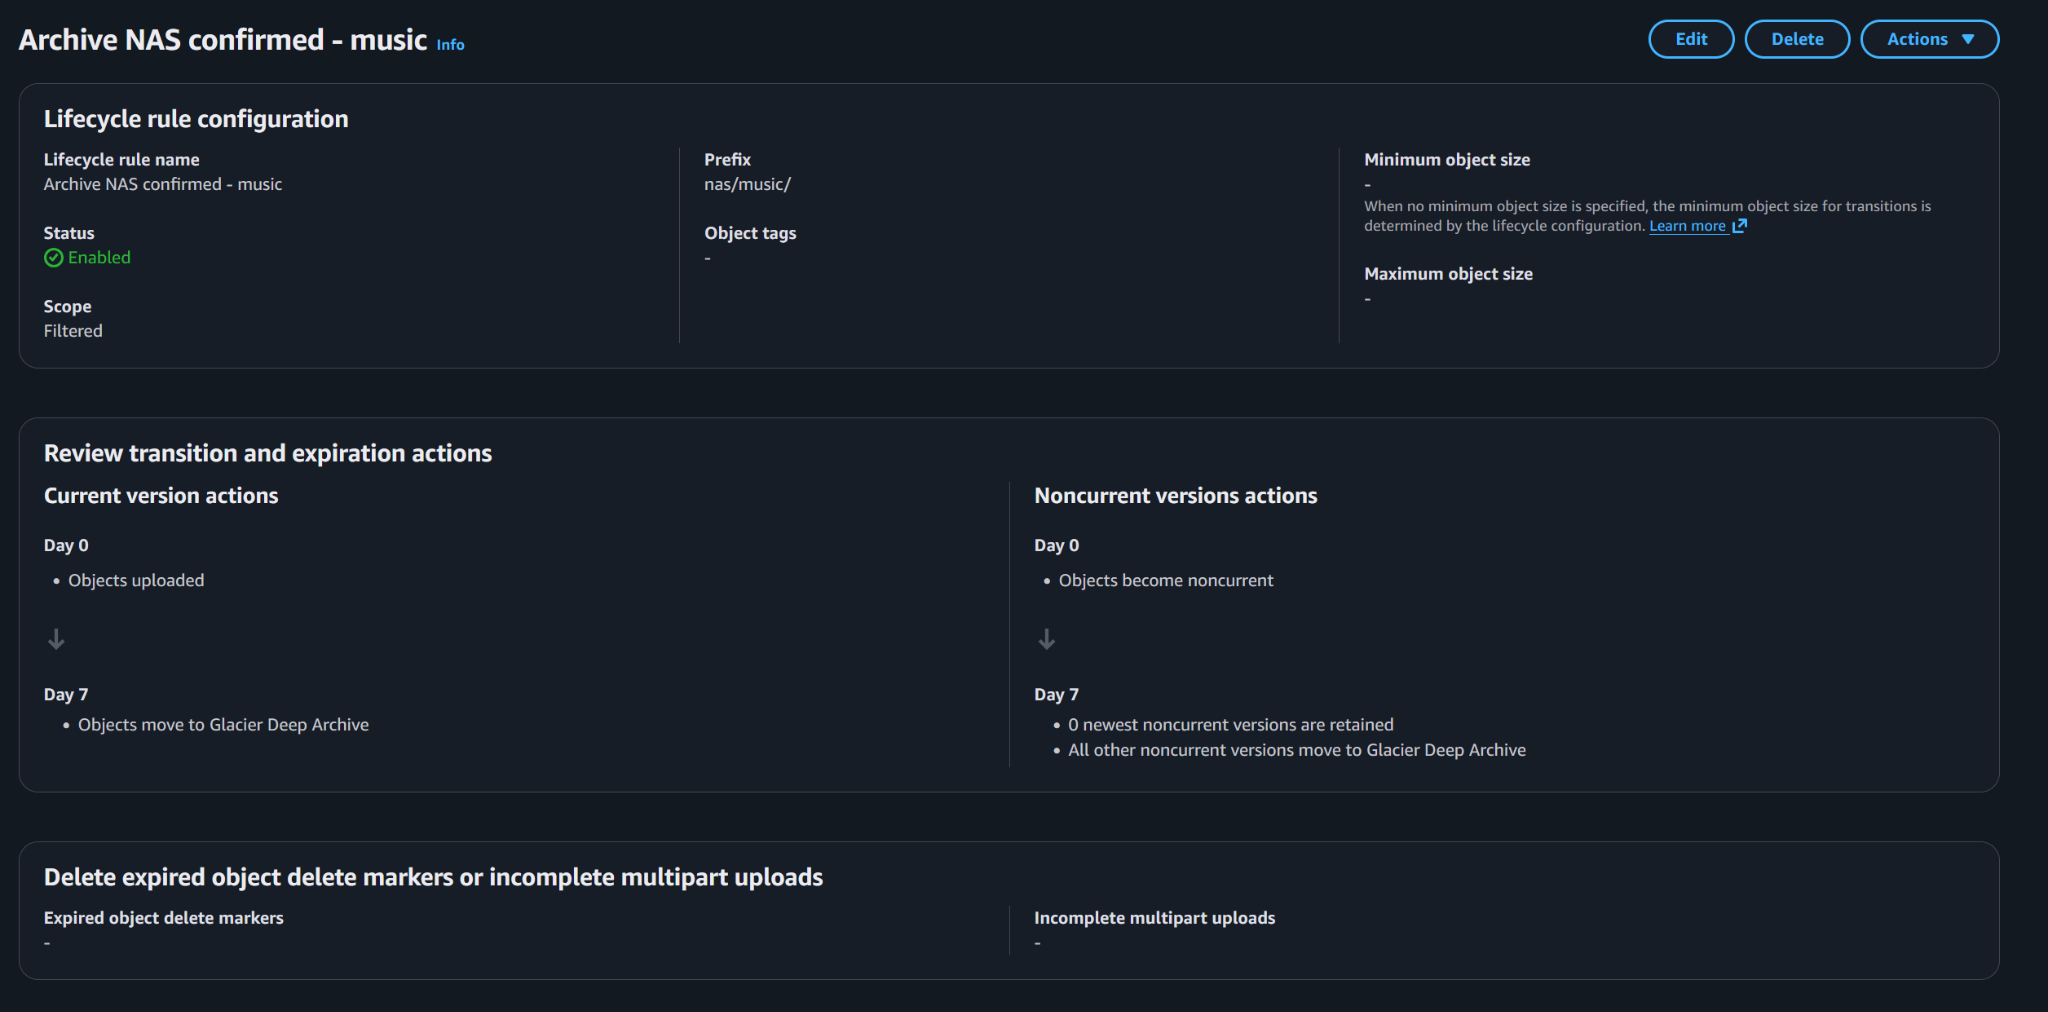2048x1012 pixels.
Task: Click the green Enabled status check icon
Action: (53, 258)
